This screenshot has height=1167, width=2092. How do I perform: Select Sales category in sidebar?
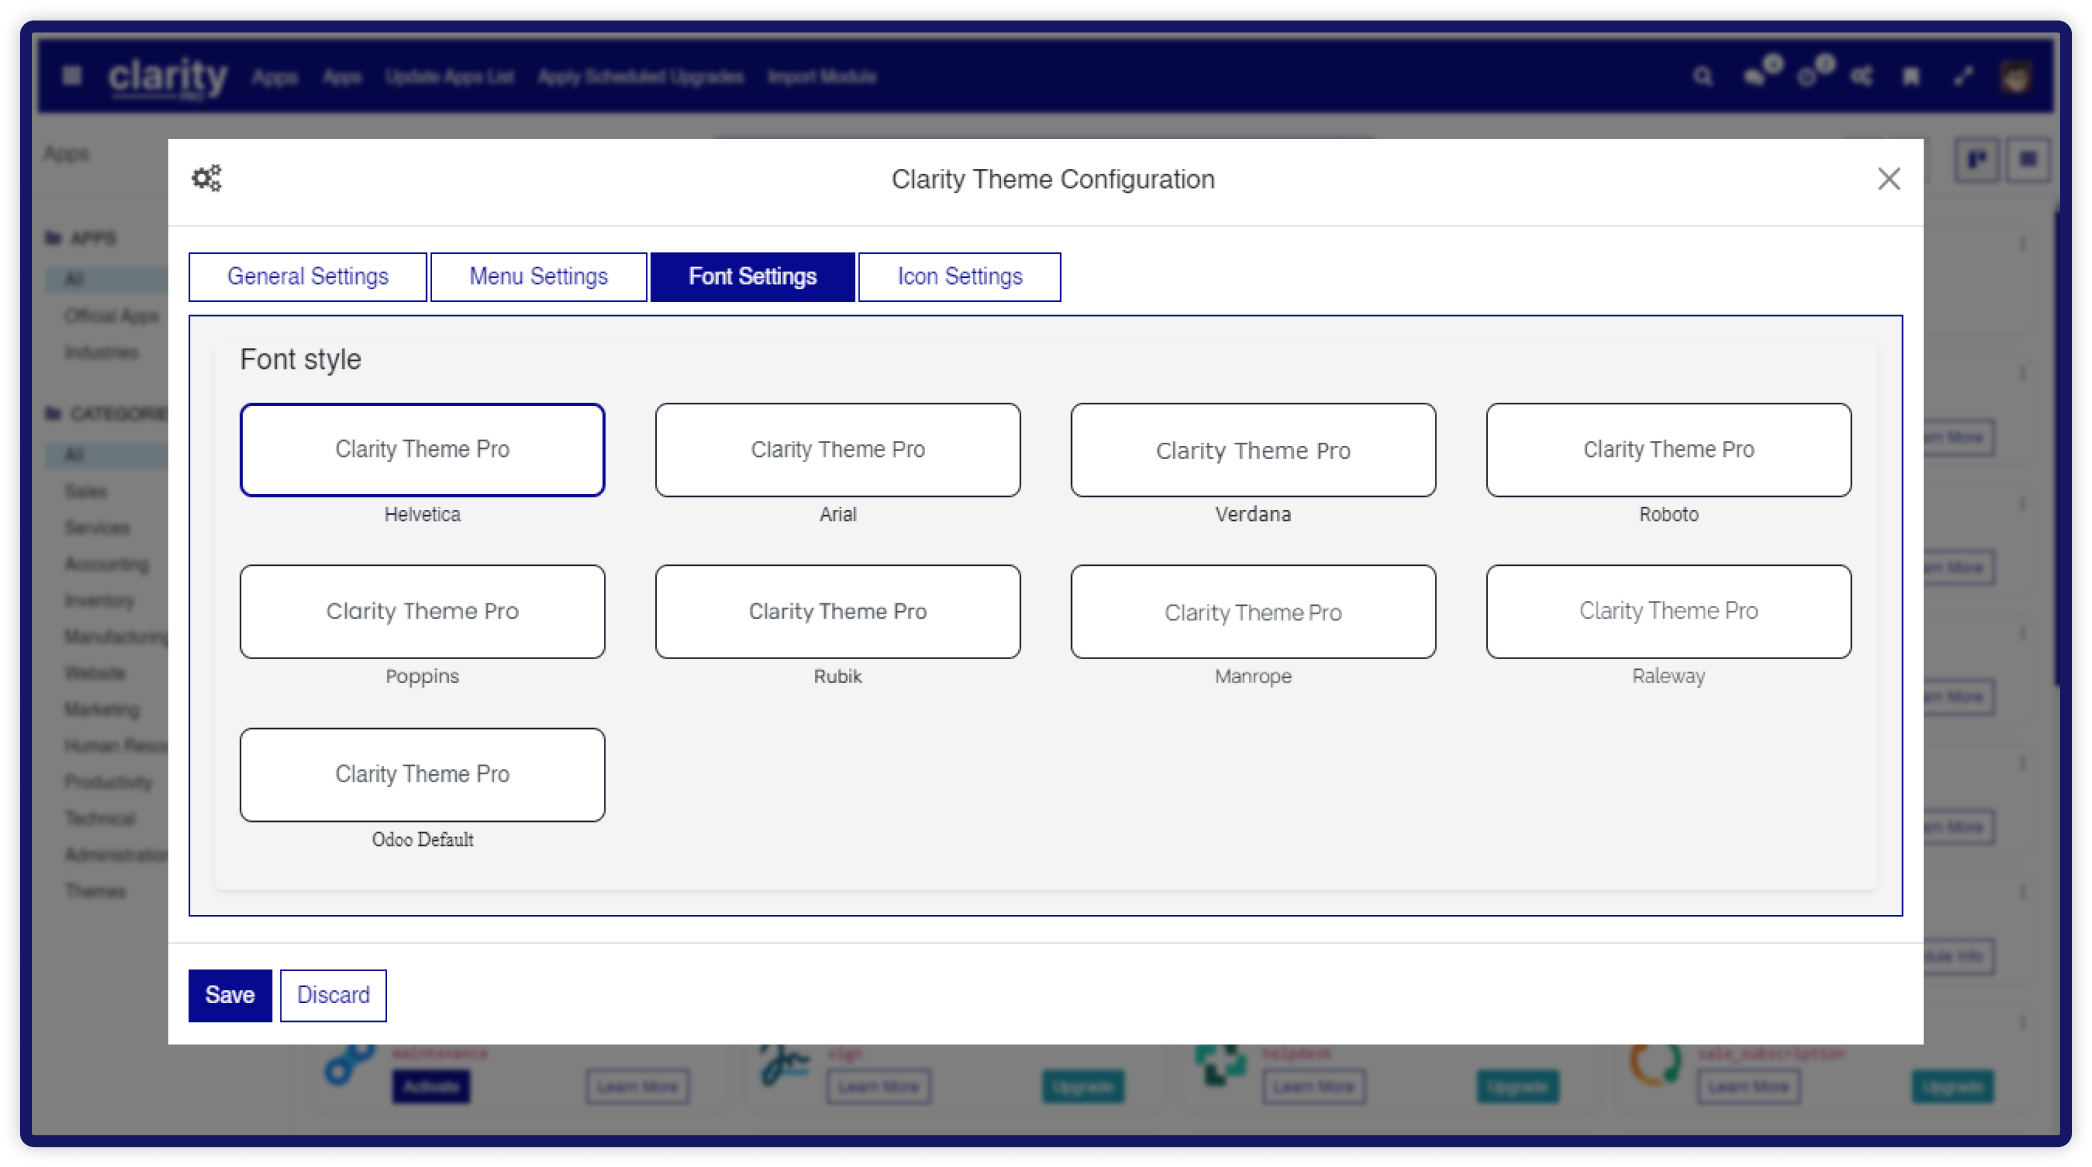86,491
